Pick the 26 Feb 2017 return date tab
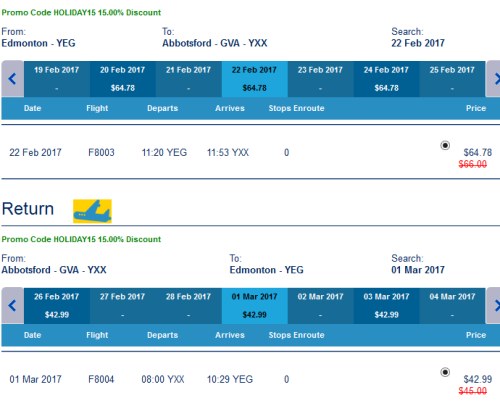 pyautogui.click(x=57, y=306)
